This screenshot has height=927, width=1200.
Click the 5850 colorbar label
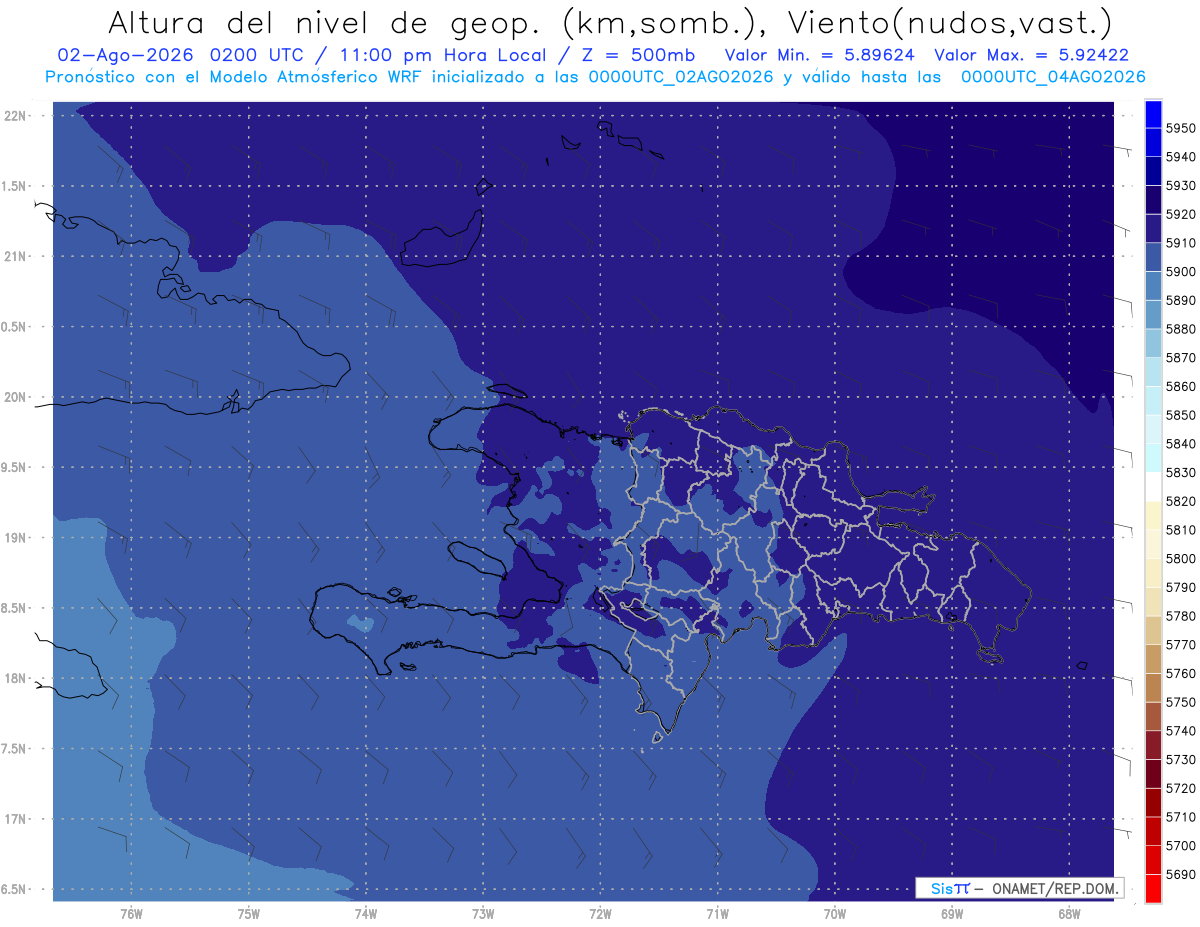(1181, 415)
